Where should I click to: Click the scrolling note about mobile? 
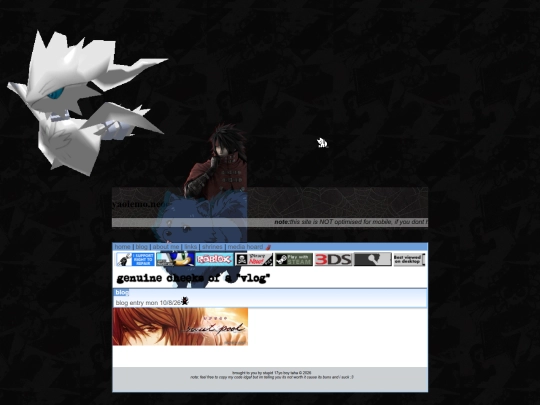(x=351, y=222)
